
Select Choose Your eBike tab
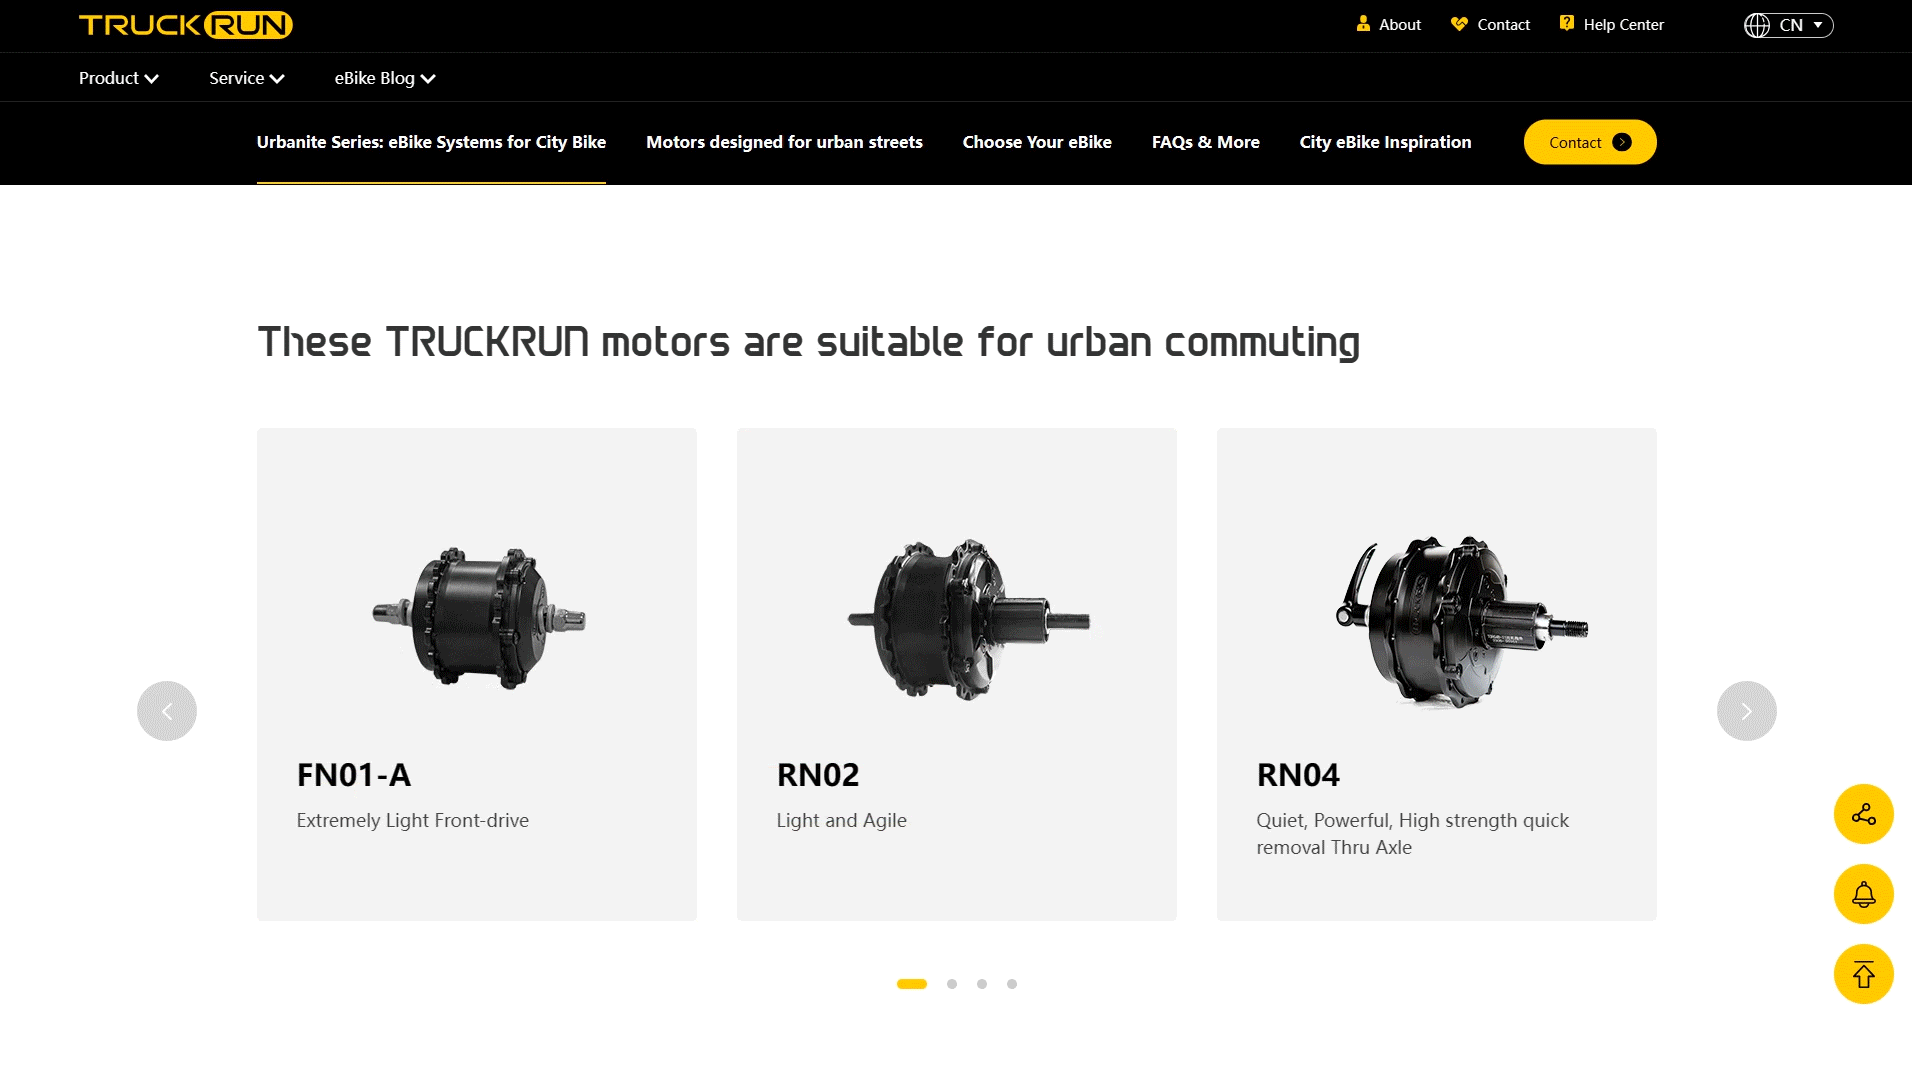tap(1037, 142)
